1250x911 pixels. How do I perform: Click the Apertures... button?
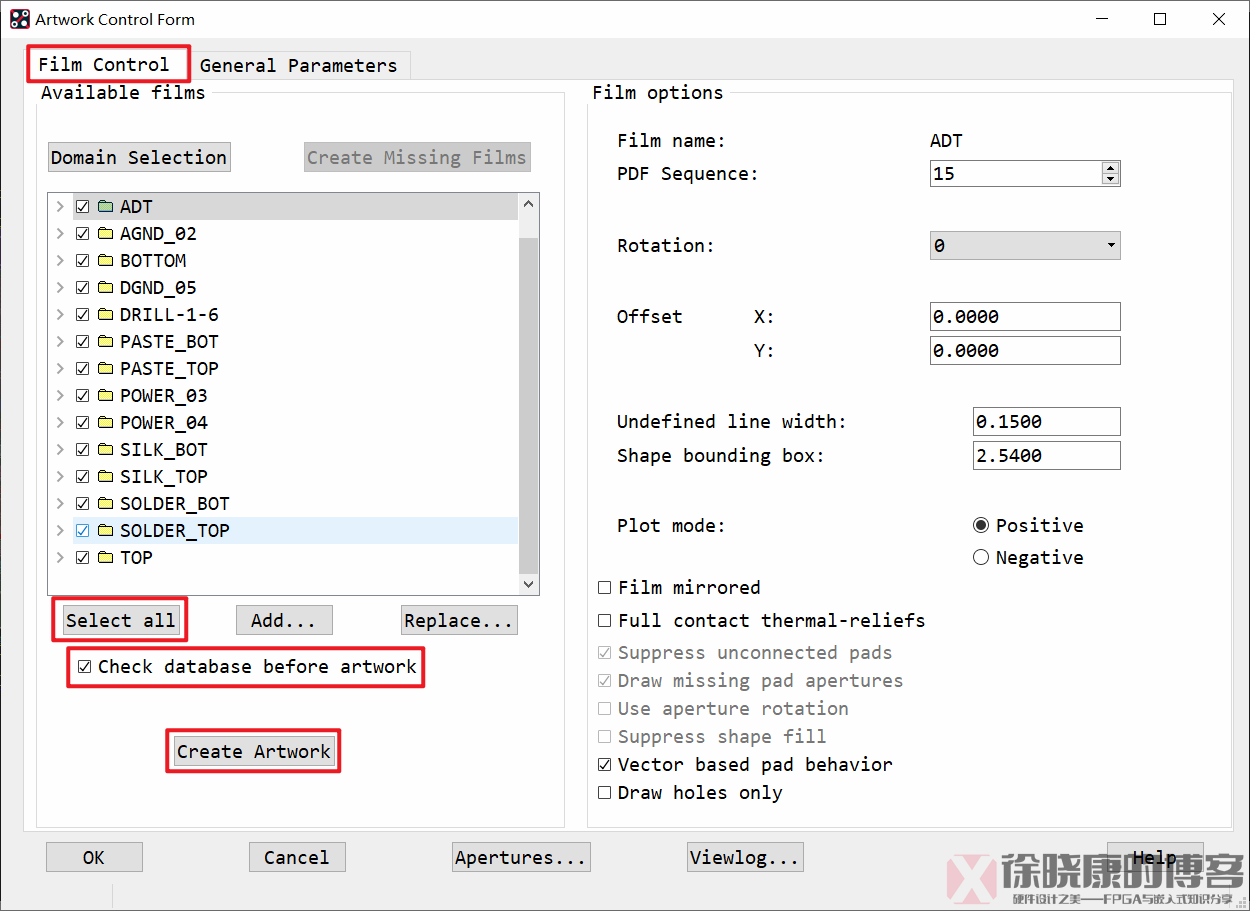[x=521, y=858]
